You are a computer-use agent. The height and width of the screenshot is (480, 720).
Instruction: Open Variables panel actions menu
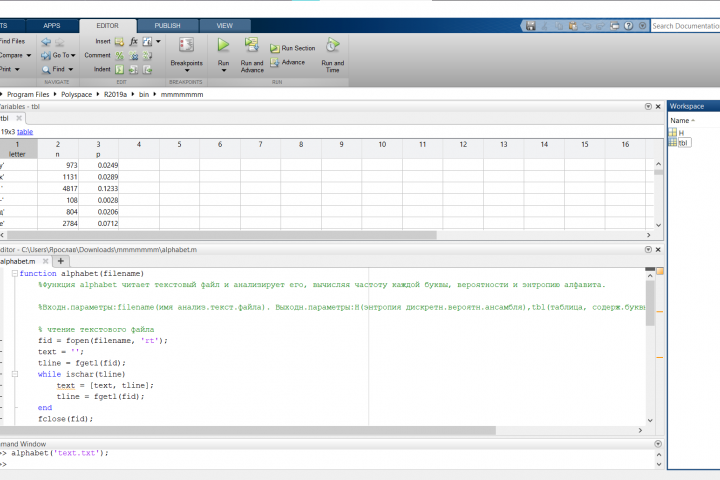(648, 107)
